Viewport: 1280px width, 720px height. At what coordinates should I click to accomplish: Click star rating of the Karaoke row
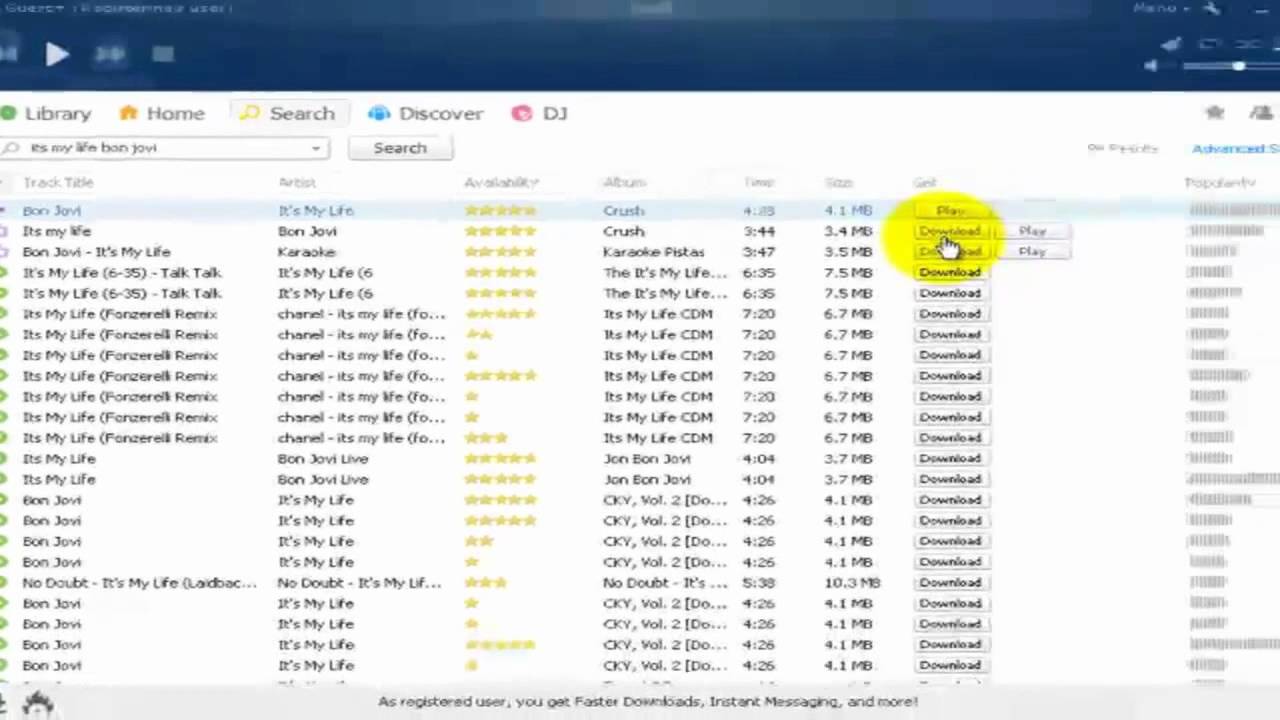500,252
